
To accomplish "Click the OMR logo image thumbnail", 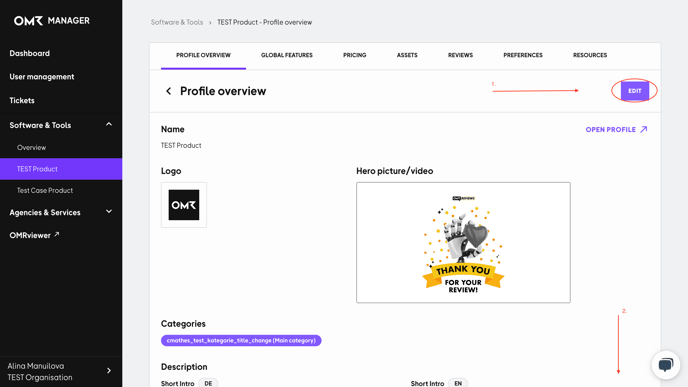I will 184,205.
